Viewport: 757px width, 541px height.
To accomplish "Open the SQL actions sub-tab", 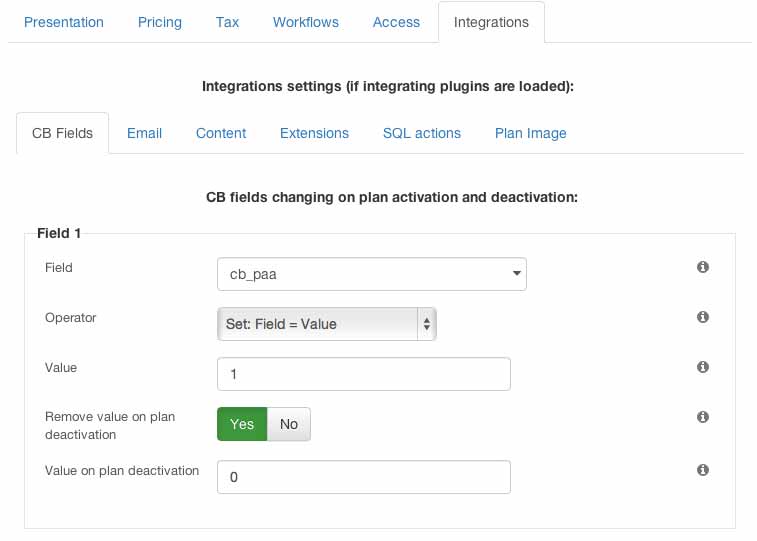I will tap(422, 133).
